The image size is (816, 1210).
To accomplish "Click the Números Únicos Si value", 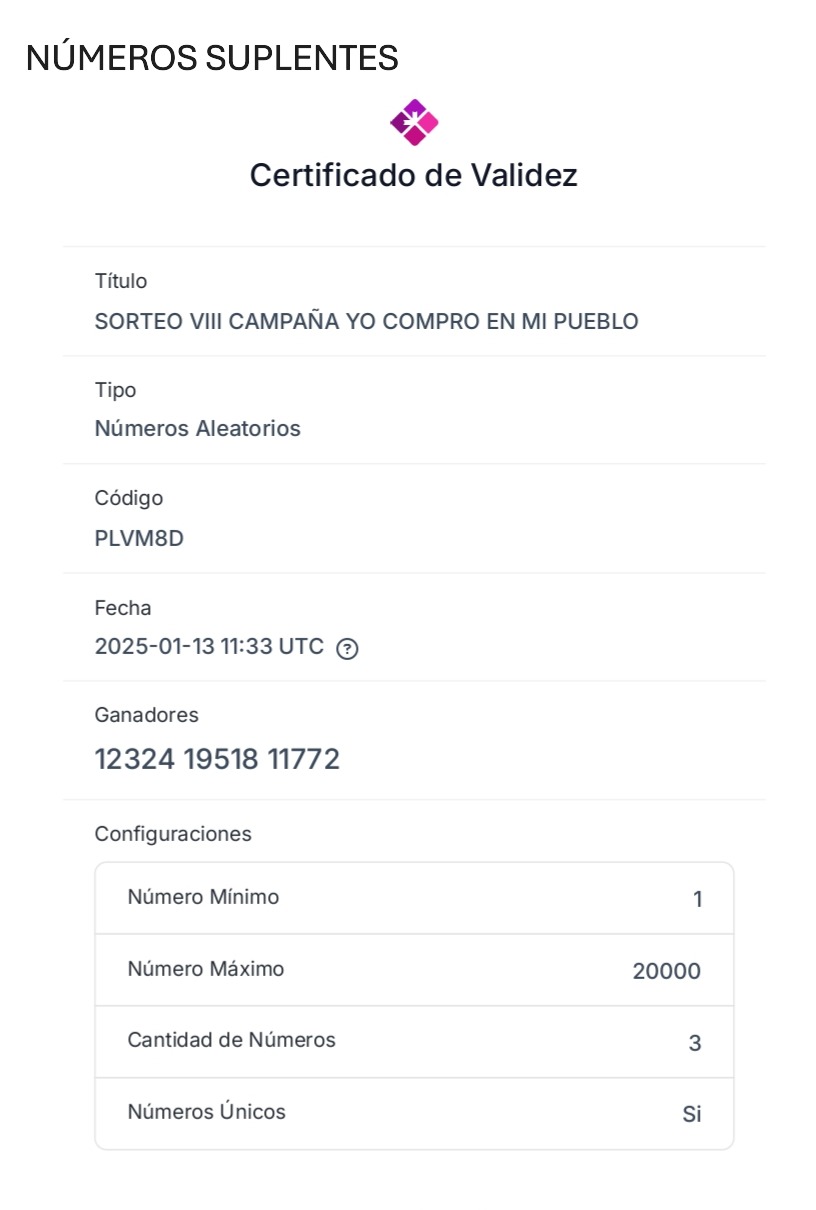I will click(x=692, y=1114).
